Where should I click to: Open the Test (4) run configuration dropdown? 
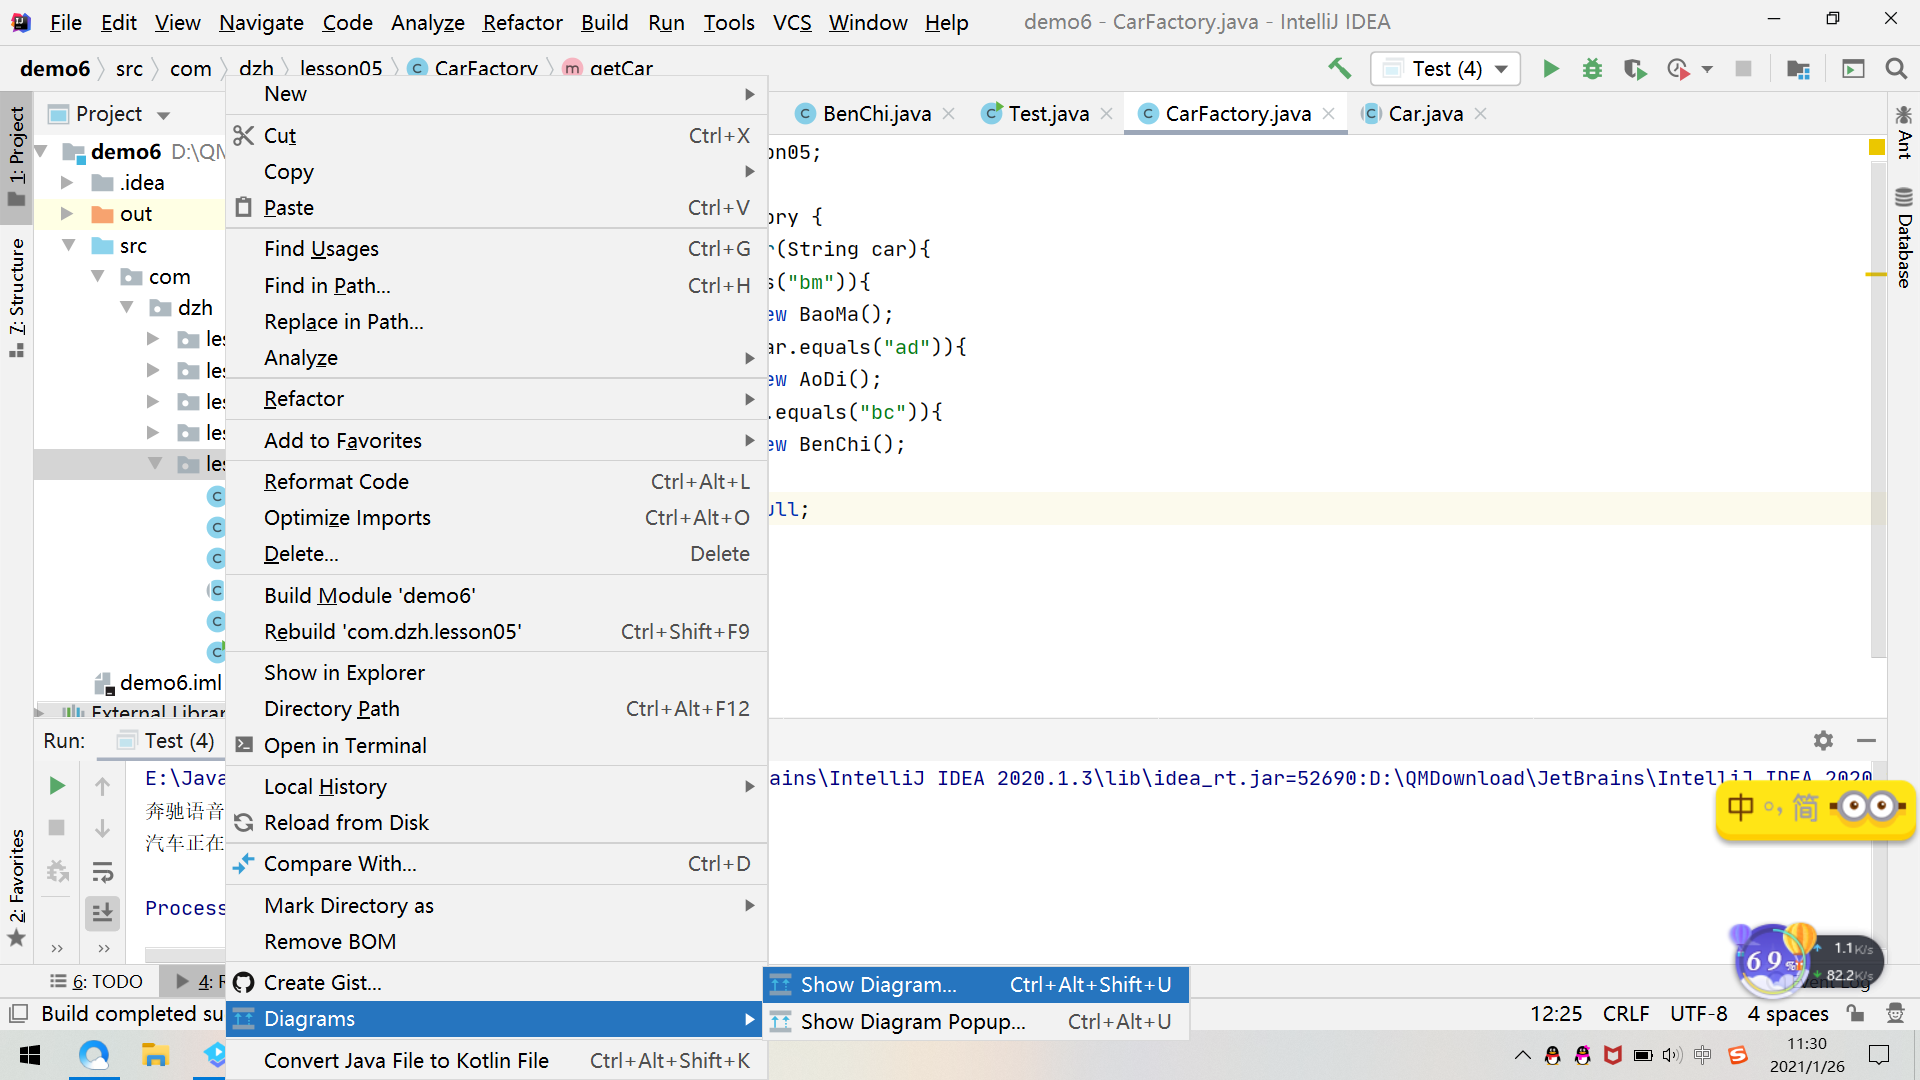(x=1445, y=69)
